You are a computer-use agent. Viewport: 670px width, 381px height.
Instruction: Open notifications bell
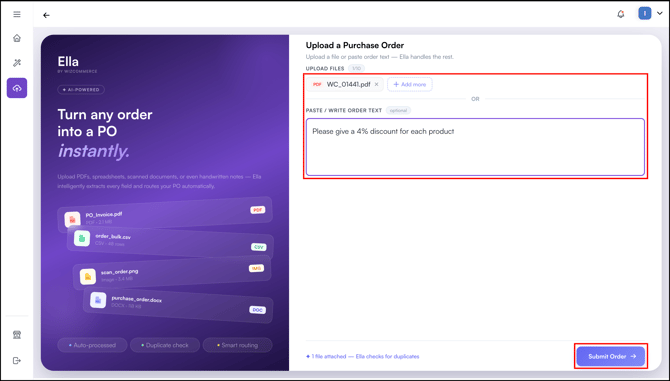tap(621, 14)
